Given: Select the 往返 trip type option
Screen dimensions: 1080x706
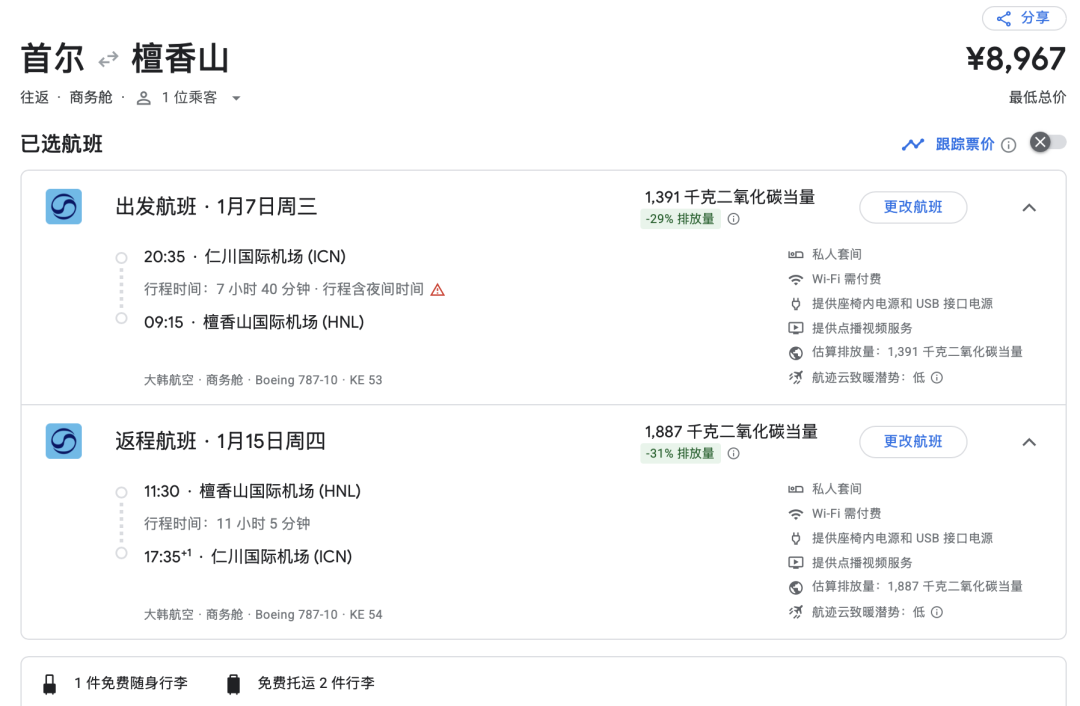Looking at the screenshot, I should pos(33,97).
